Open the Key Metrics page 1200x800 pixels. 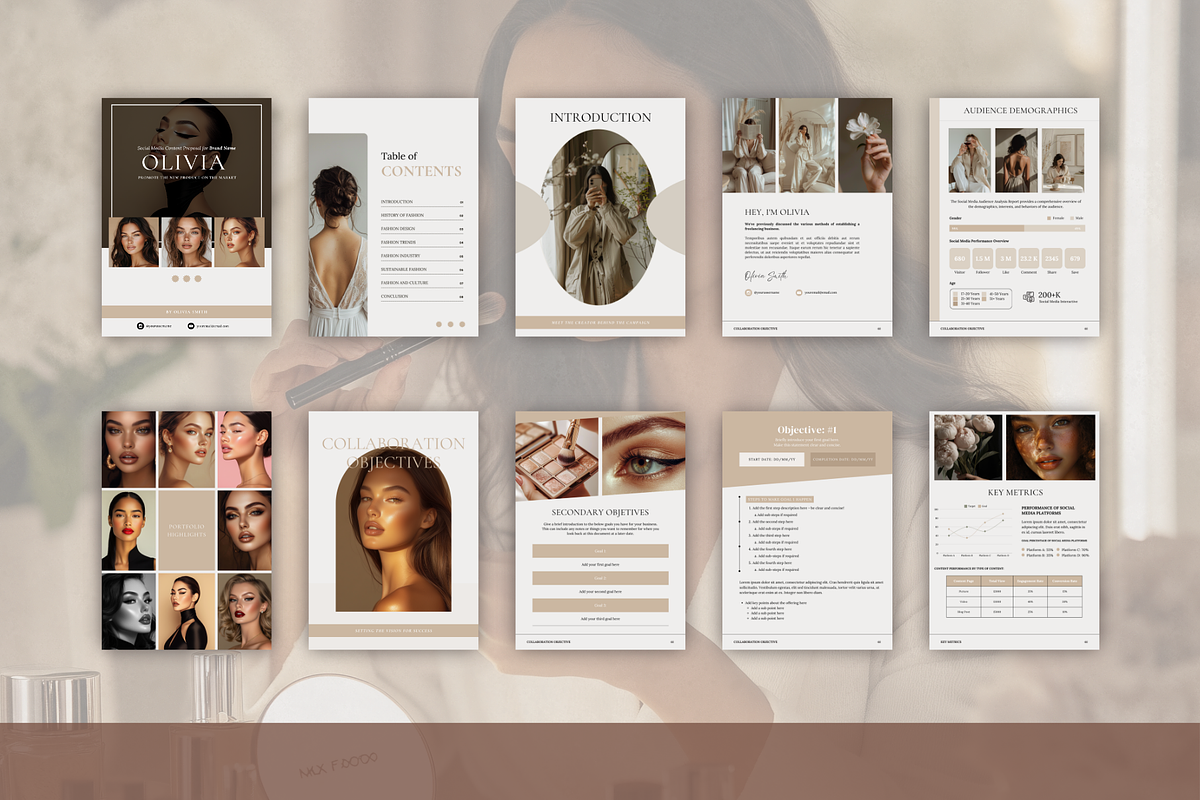(x=1014, y=530)
